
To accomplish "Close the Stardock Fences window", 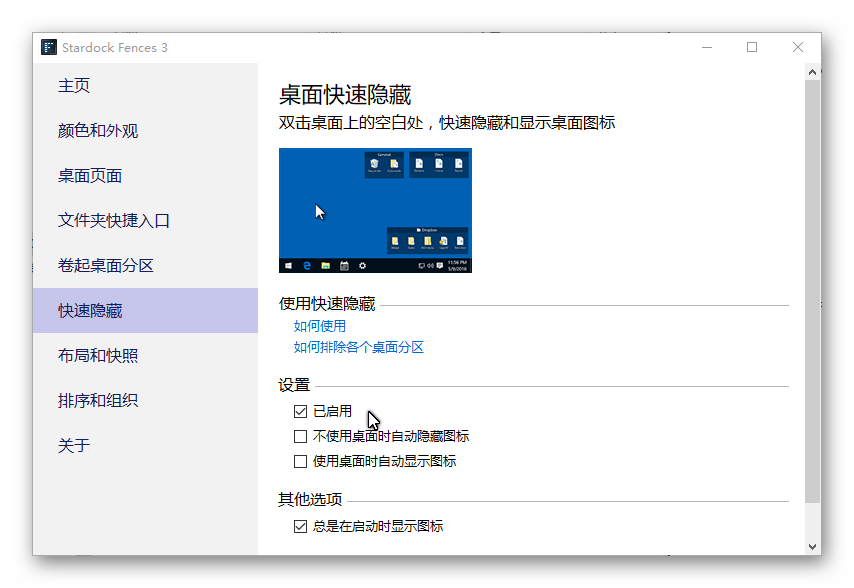I will tap(798, 47).
